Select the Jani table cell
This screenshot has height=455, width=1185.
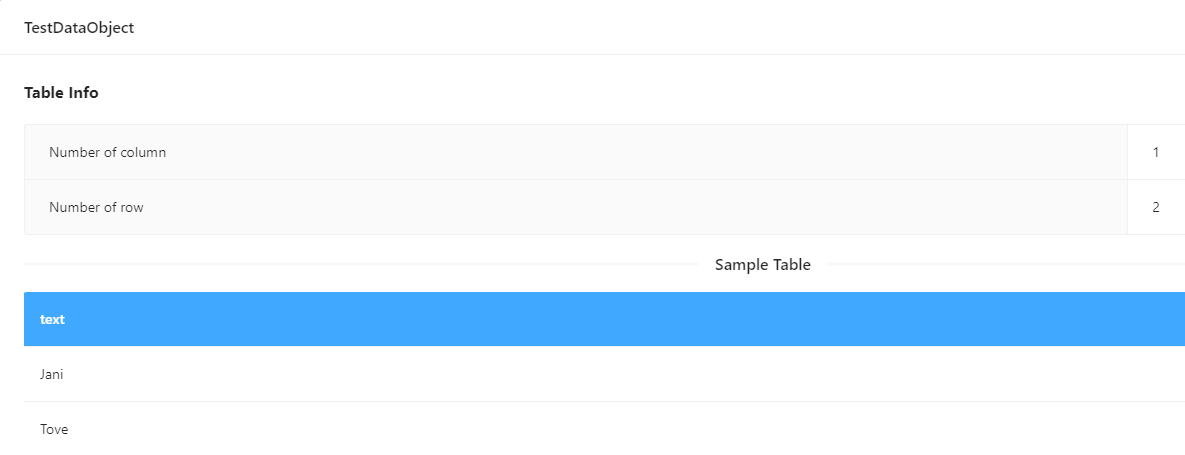click(x=51, y=374)
